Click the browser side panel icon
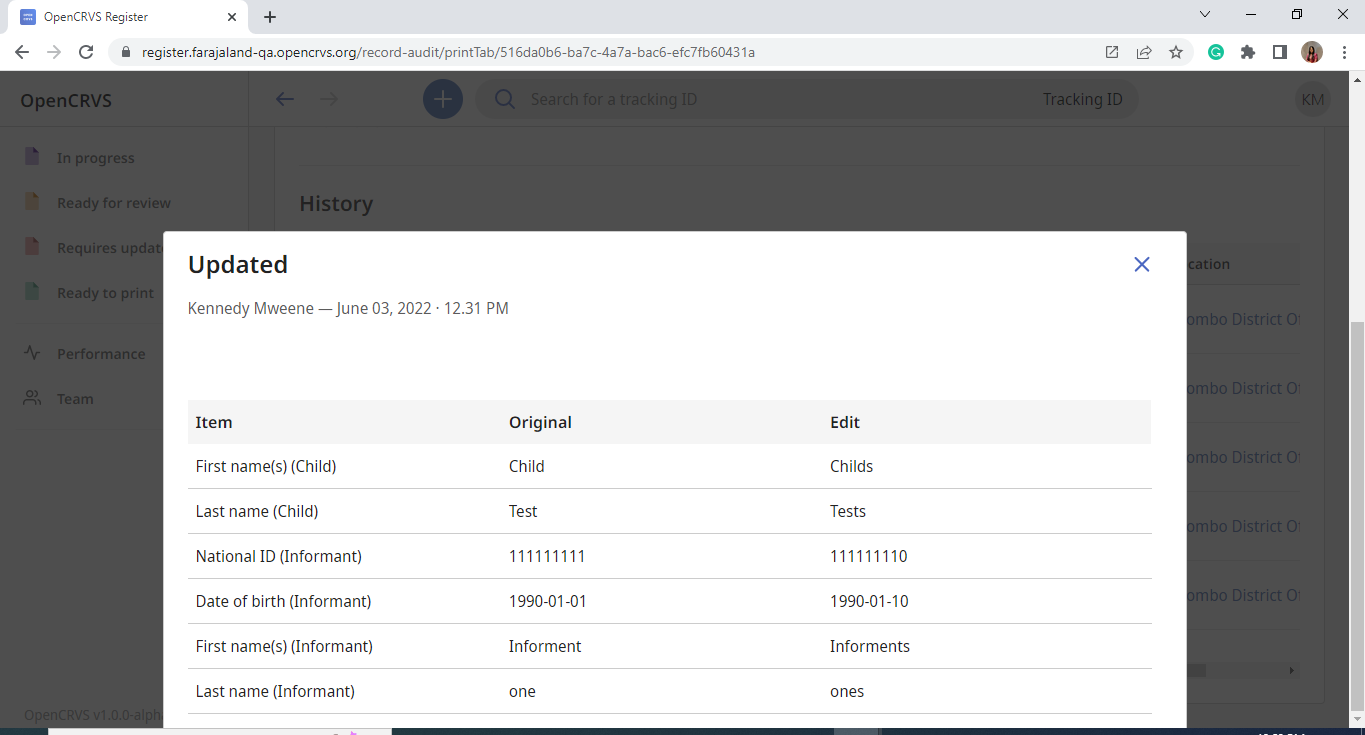This screenshot has width=1365, height=735. click(1279, 51)
